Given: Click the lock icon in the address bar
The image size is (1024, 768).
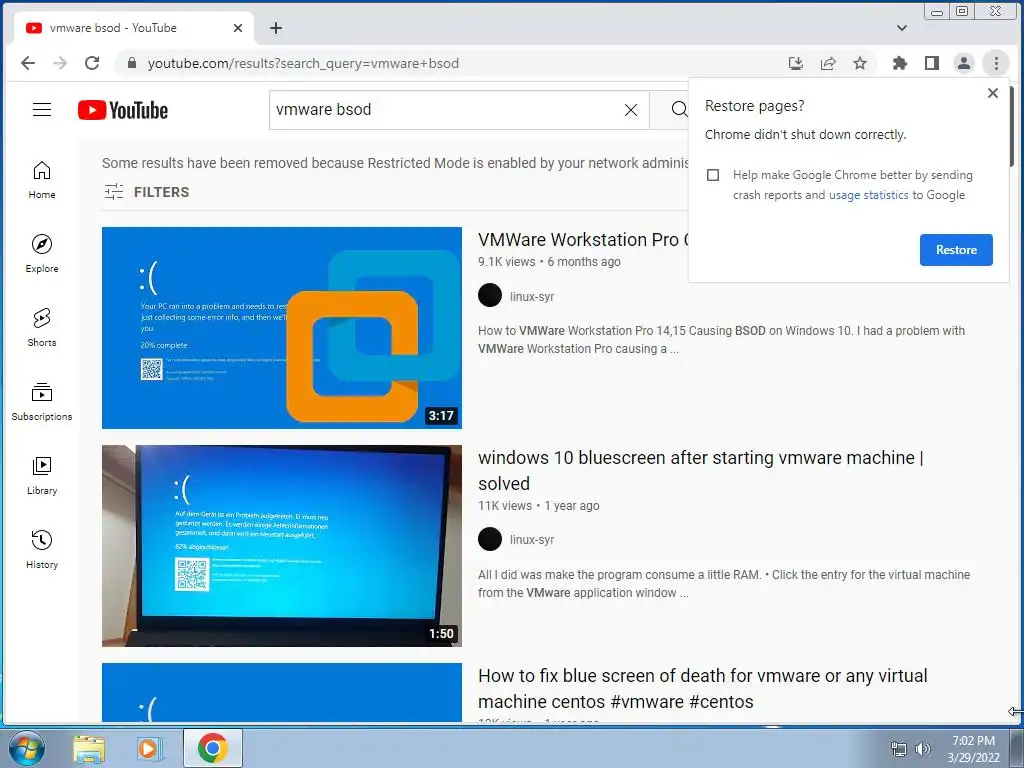Looking at the screenshot, I should point(132,63).
